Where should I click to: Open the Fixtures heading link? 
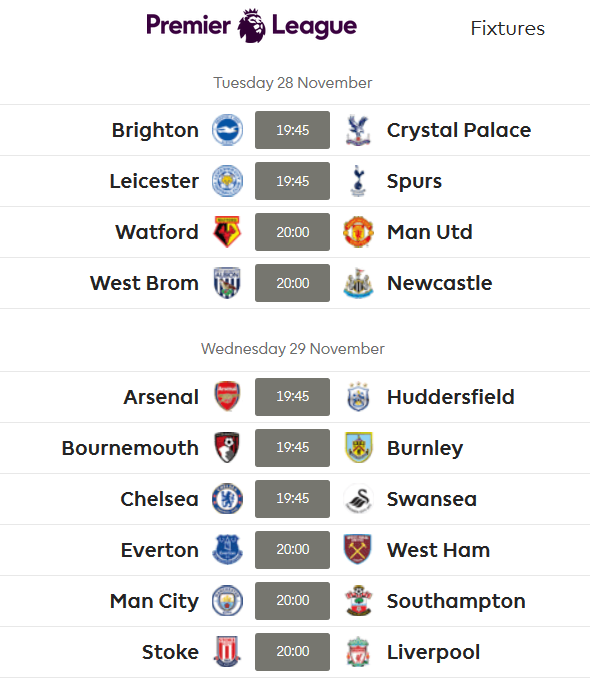point(507,28)
